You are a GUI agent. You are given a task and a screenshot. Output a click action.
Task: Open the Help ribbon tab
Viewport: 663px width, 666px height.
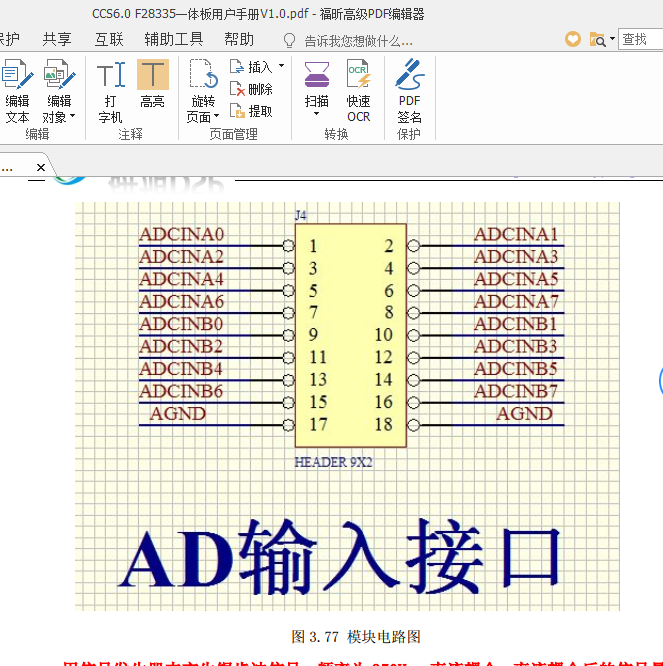click(x=239, y=40)
